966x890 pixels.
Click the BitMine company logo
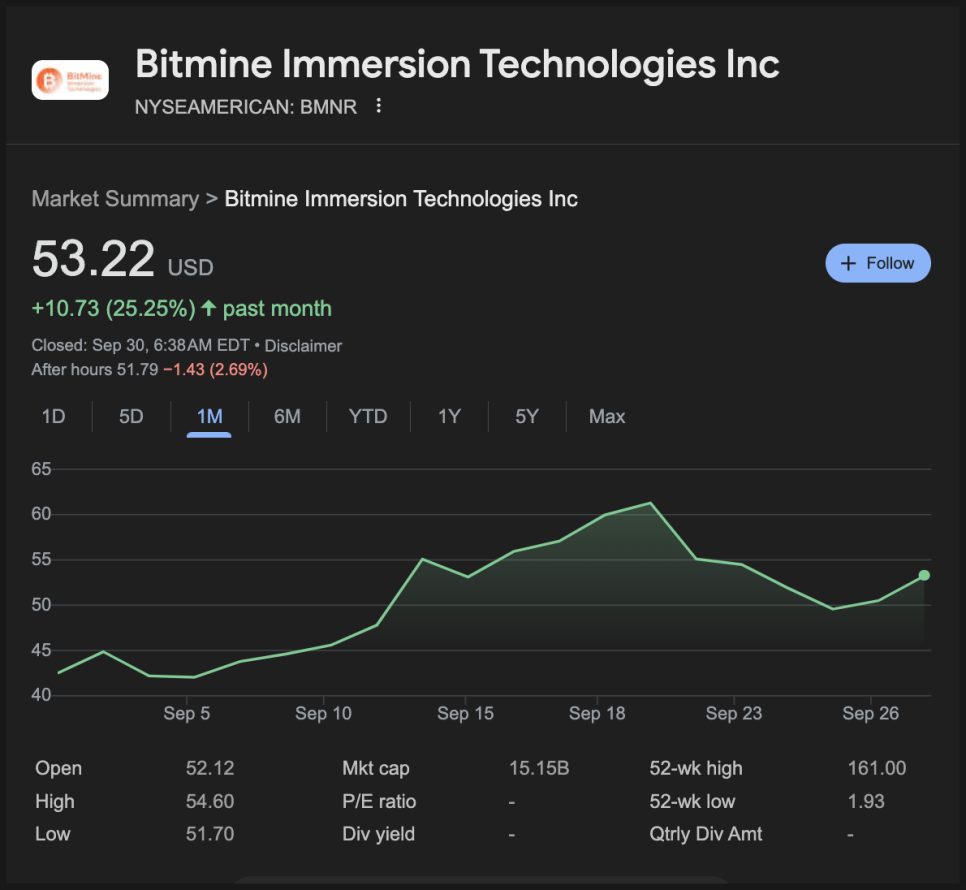pos(70,80)
